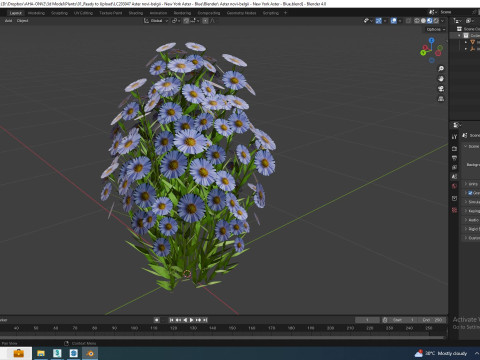Click the End frame field
480x360 pixels.
pos(432,320)
